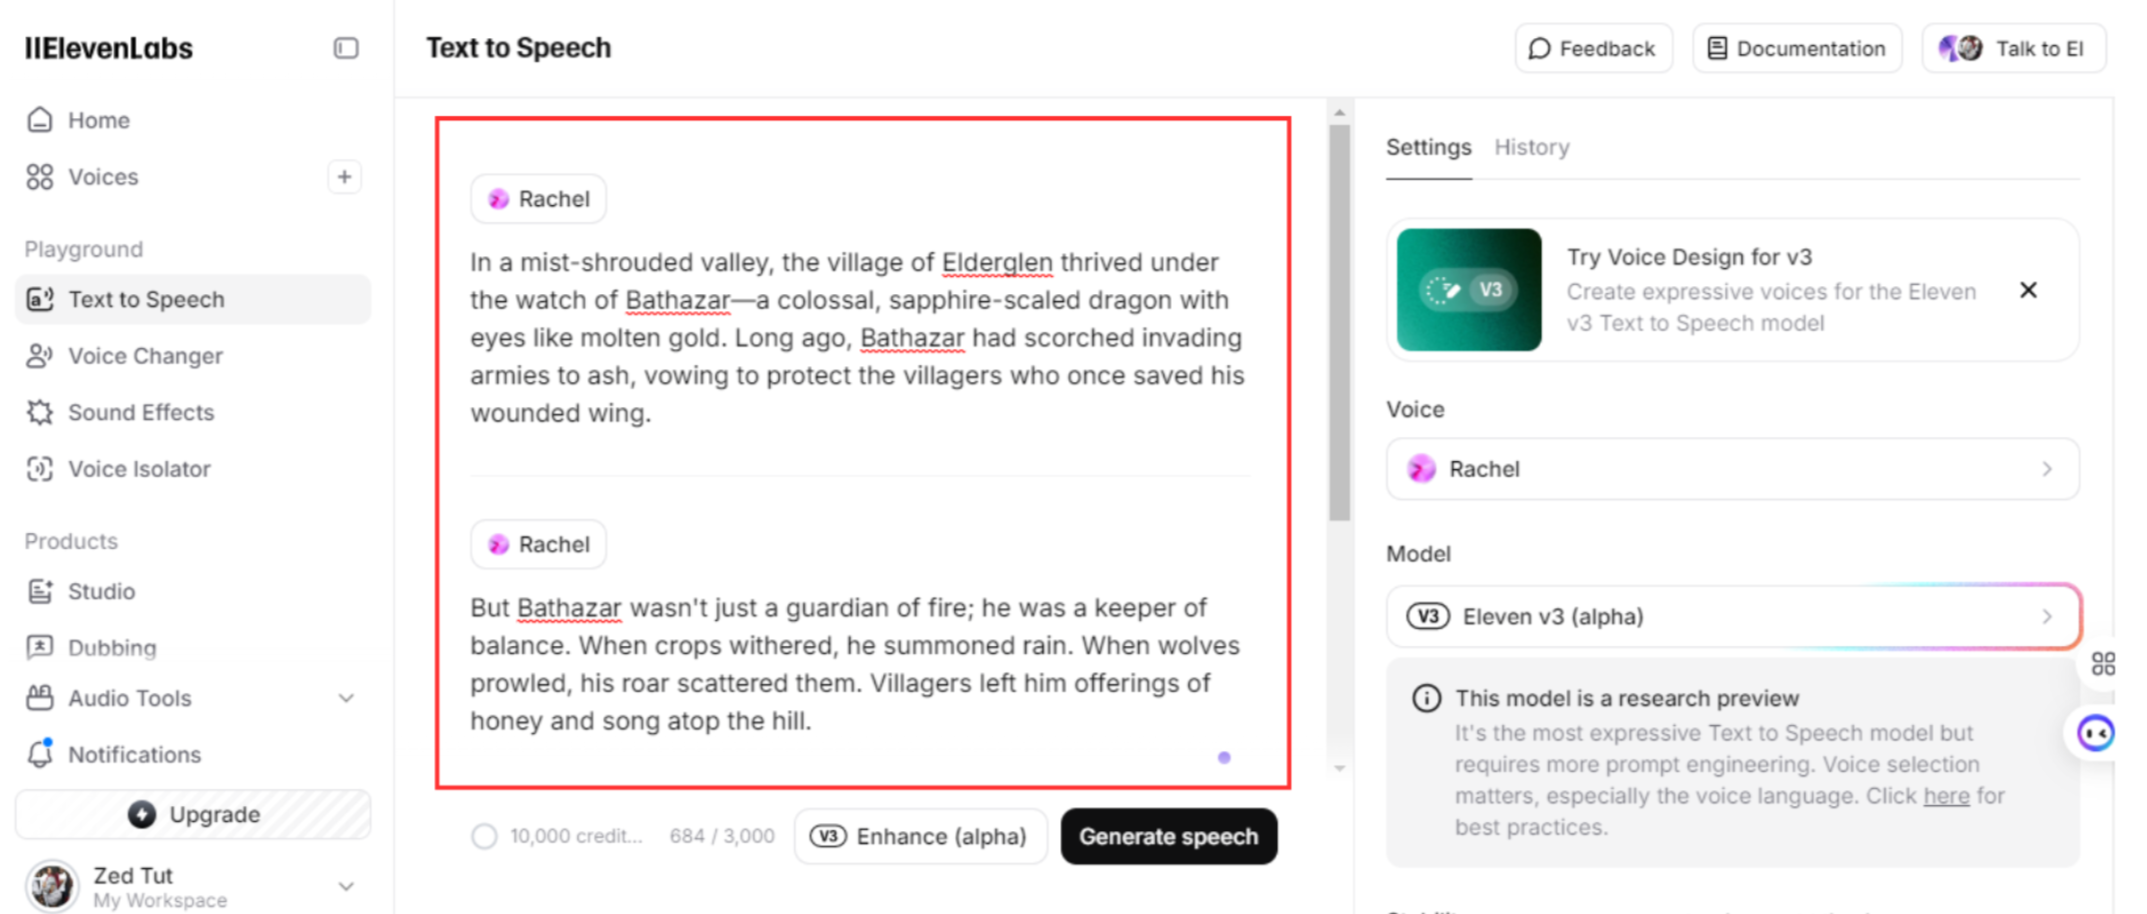The height and width of the screenshot is (914, 2147).
Task: Click the Voice Design v3 thumbnail
Action: [1468, 290]
